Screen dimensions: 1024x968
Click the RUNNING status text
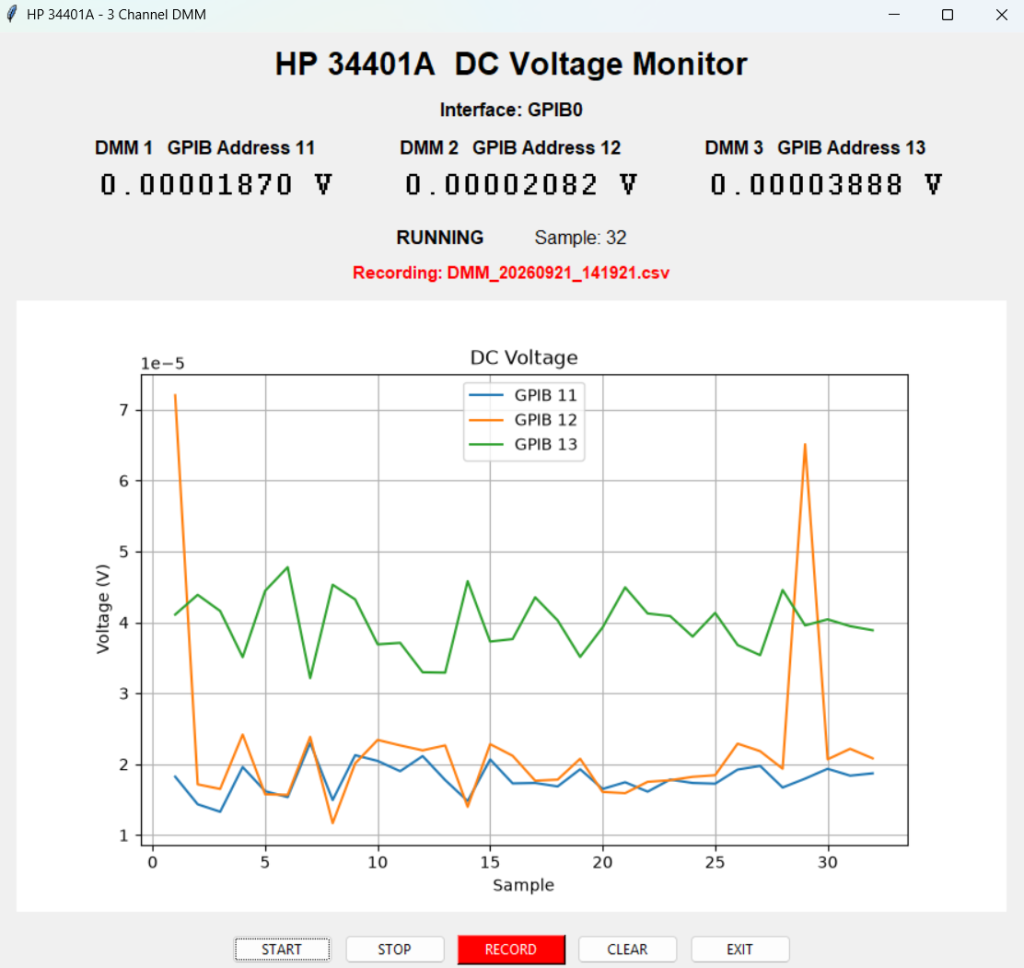[440, 237]
